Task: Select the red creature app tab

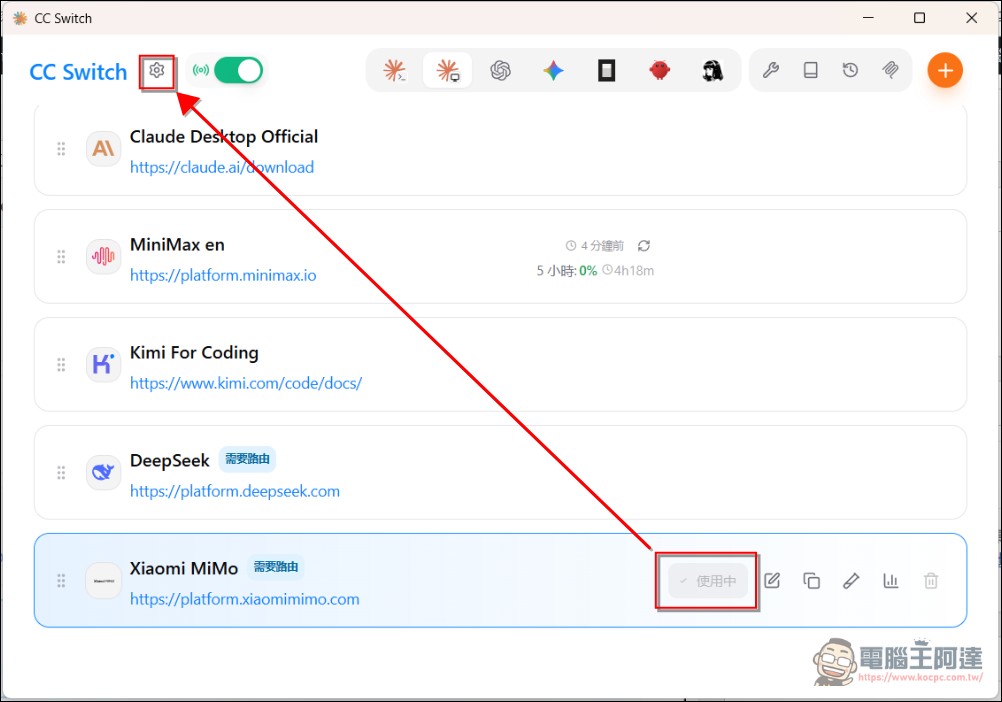Action: click(659, 70)
